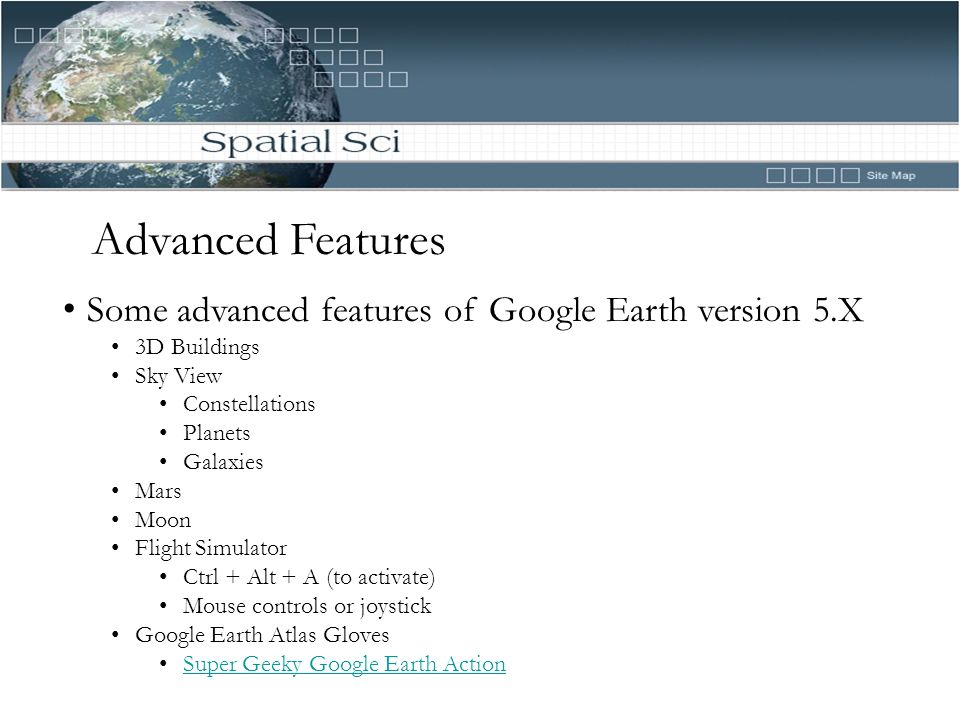Image resolution: width=960 pixels, height=720 pixels.
Task: Click the "Planets" sub-bullet
Action: click(217, 433)
